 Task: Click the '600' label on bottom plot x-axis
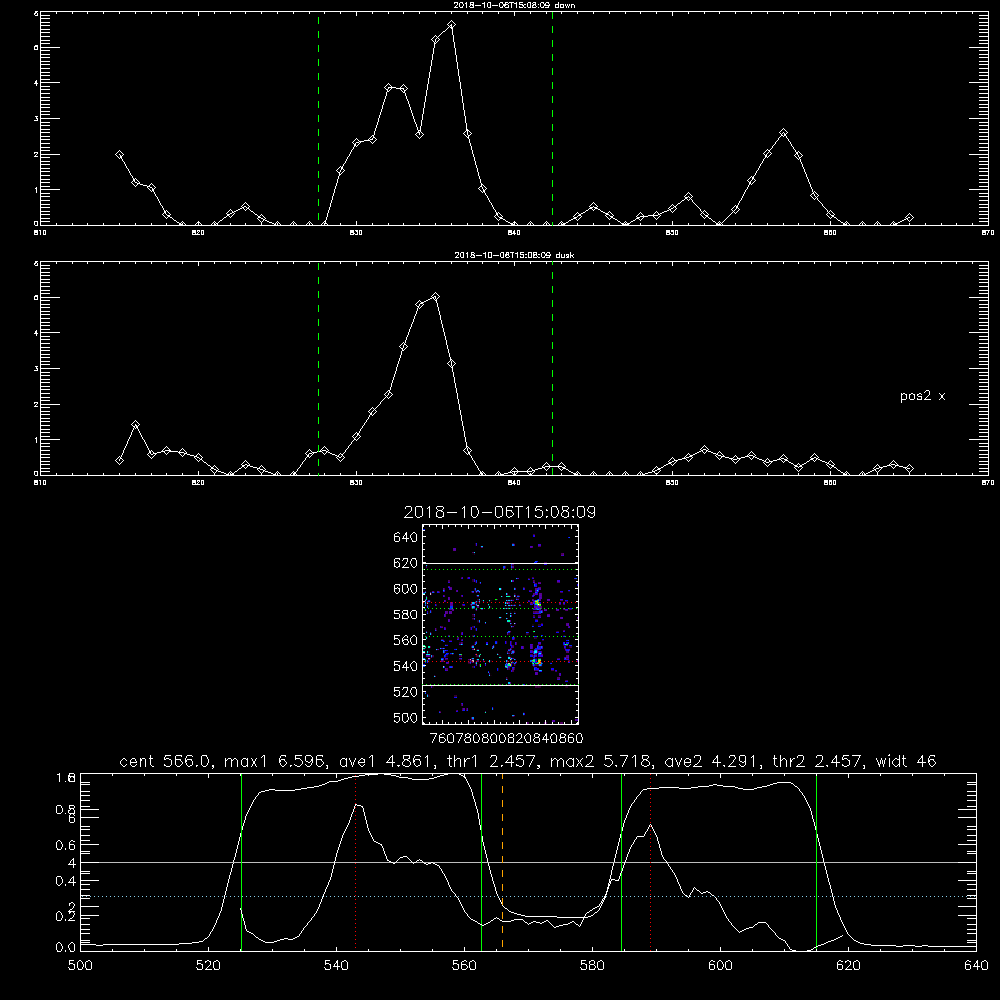pos(721,966)
